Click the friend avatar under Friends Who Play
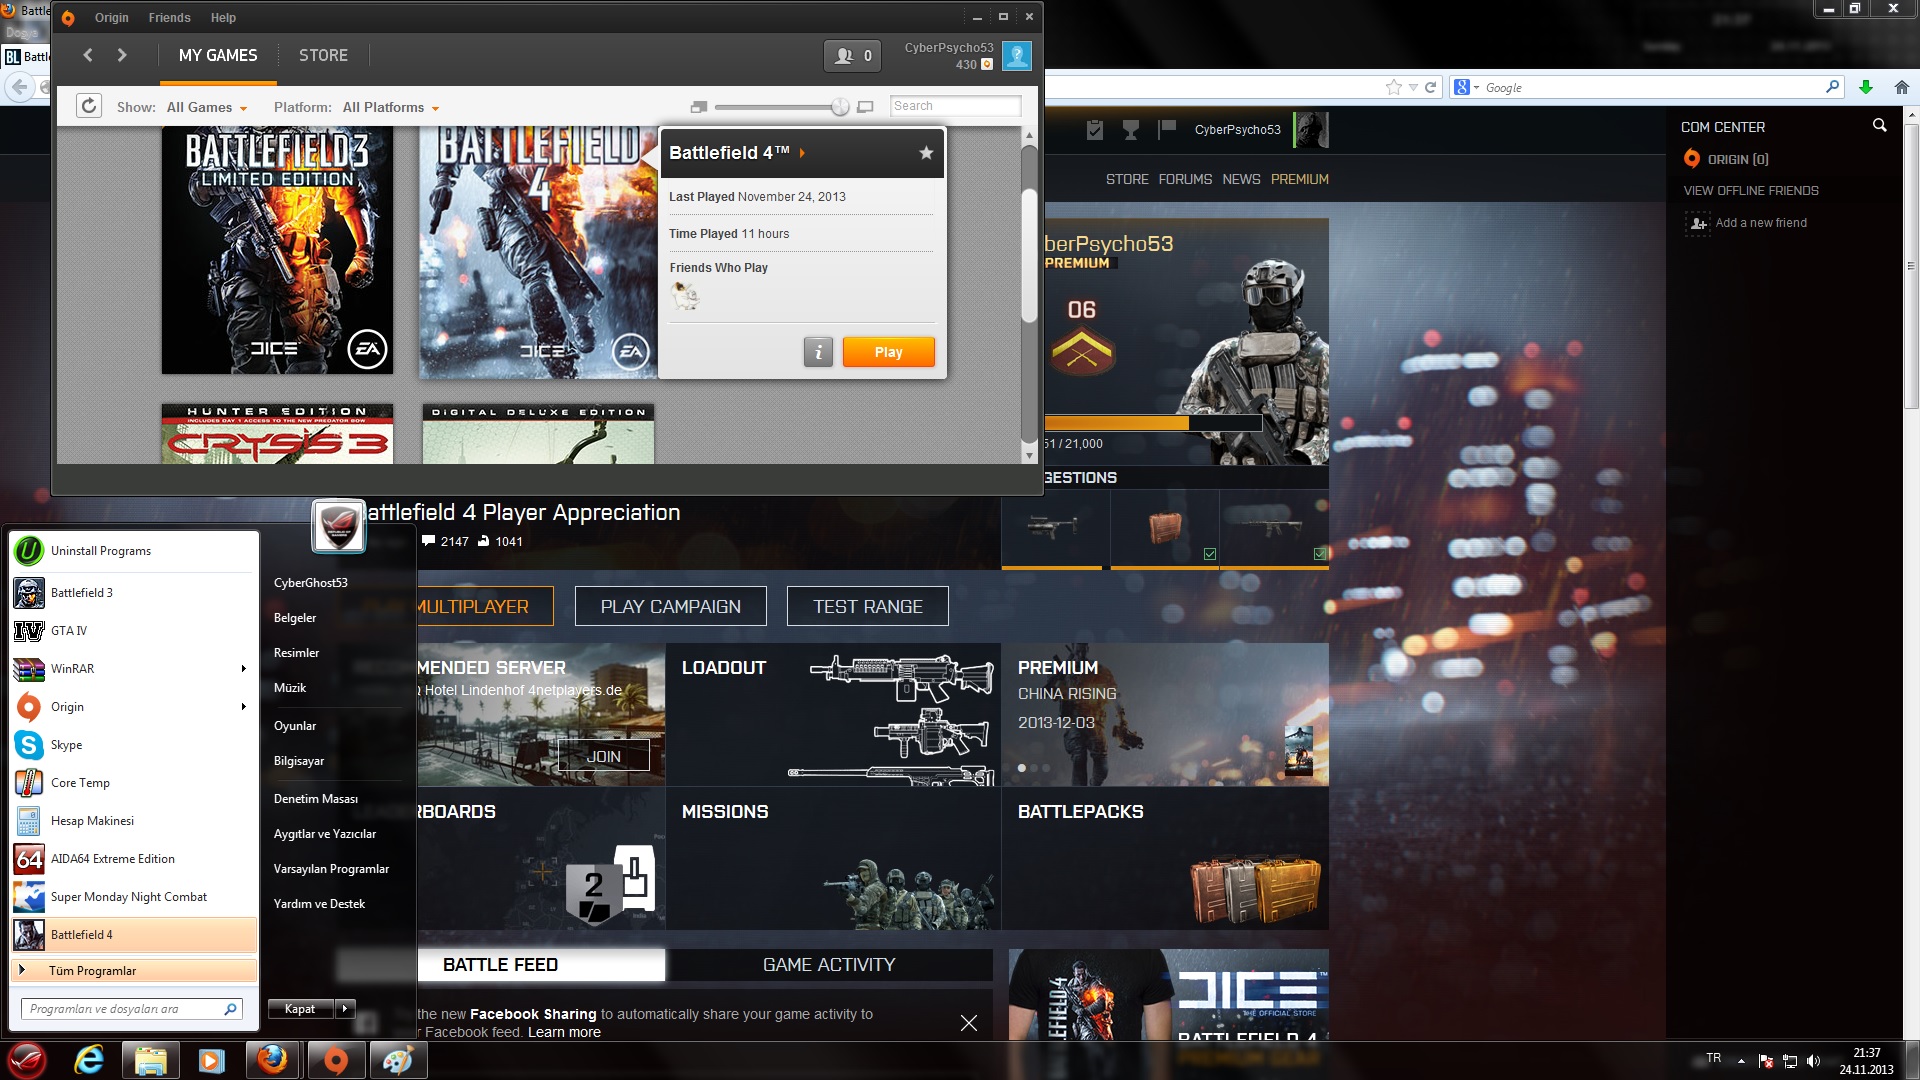Viewport: 1920px width, 1080px height. [685, 296]
